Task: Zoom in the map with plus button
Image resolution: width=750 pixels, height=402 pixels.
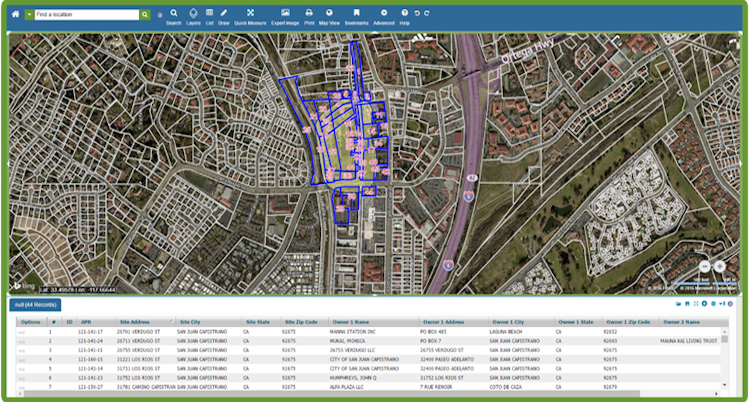Action: pyautogui.click(x=720, y=266)
